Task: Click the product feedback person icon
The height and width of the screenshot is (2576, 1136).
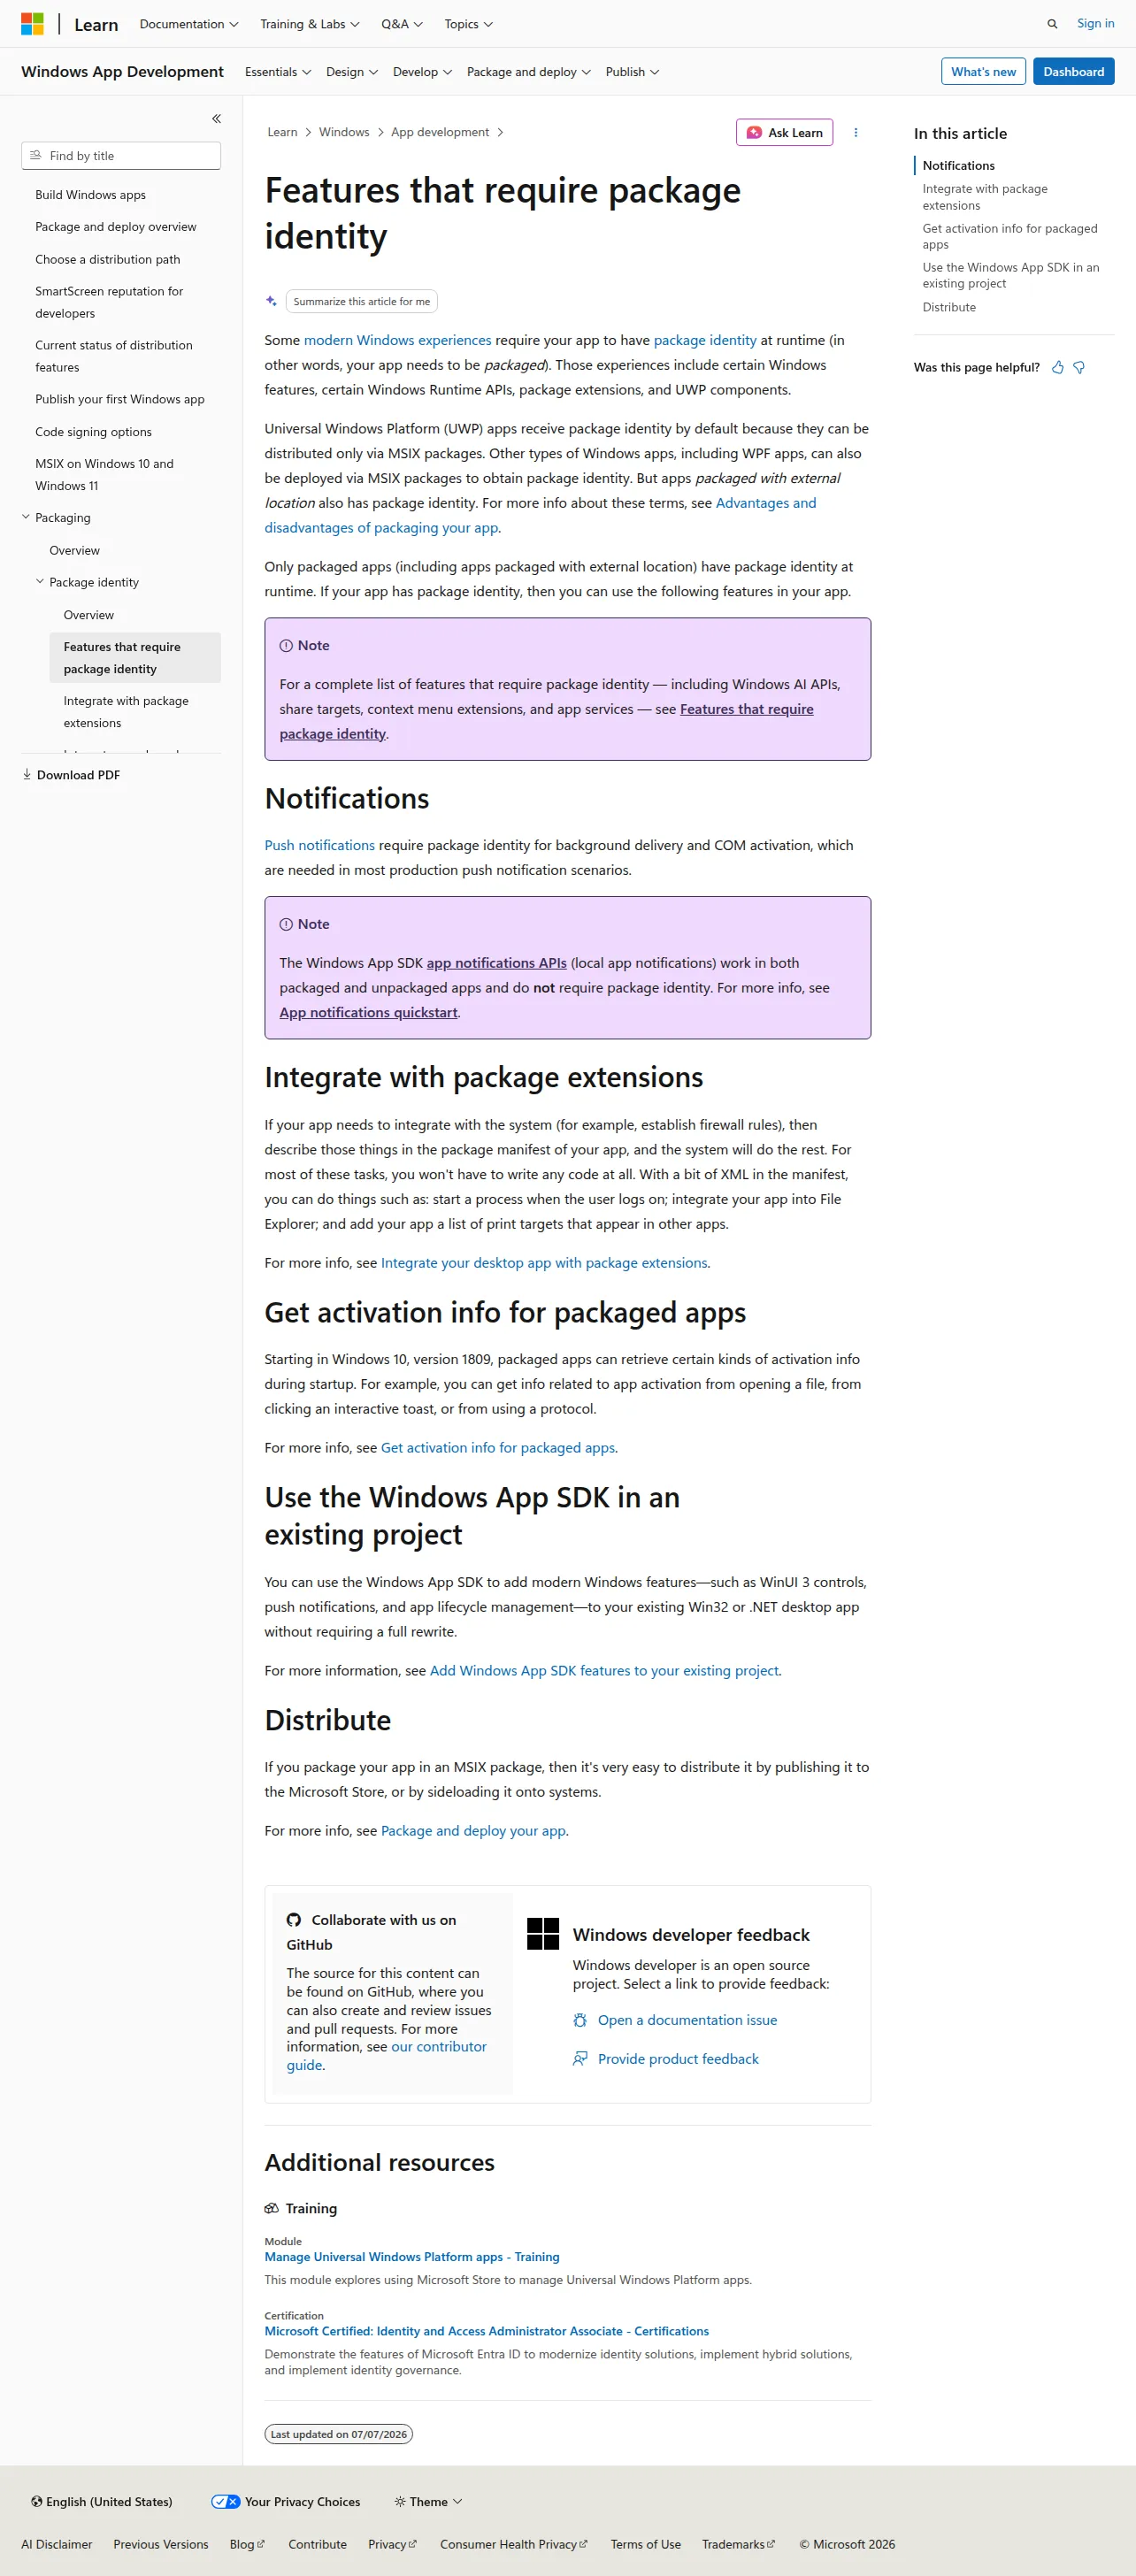Action: click(580, 2058)
